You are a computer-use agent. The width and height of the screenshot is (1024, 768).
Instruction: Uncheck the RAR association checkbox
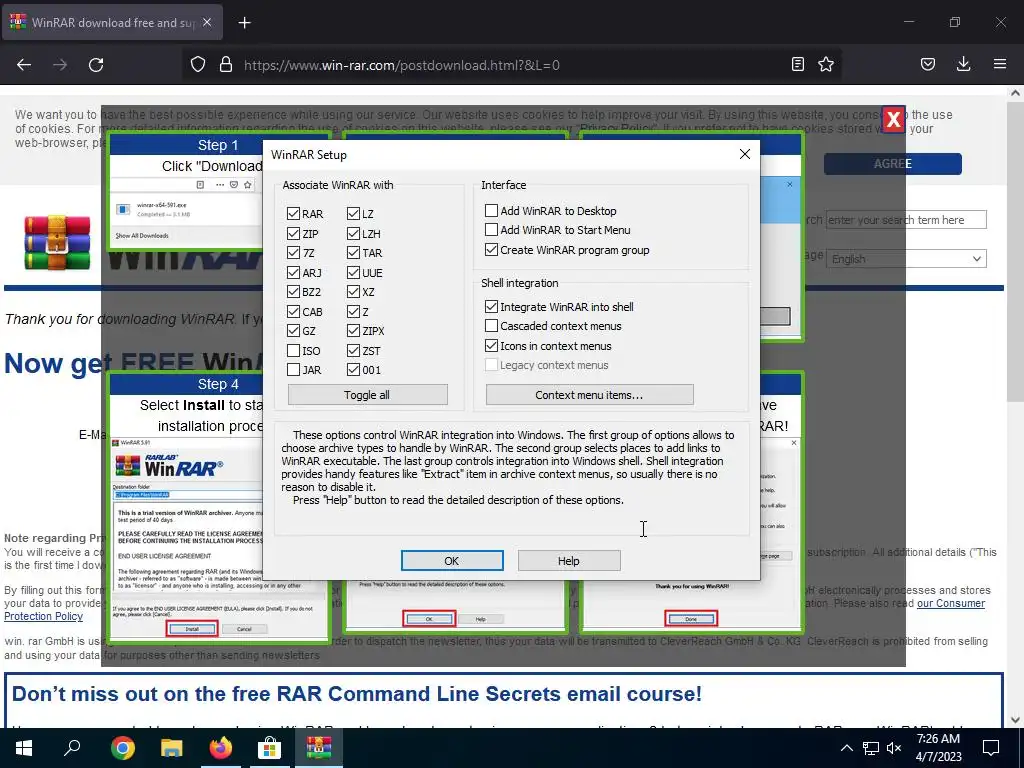[293, 214]
